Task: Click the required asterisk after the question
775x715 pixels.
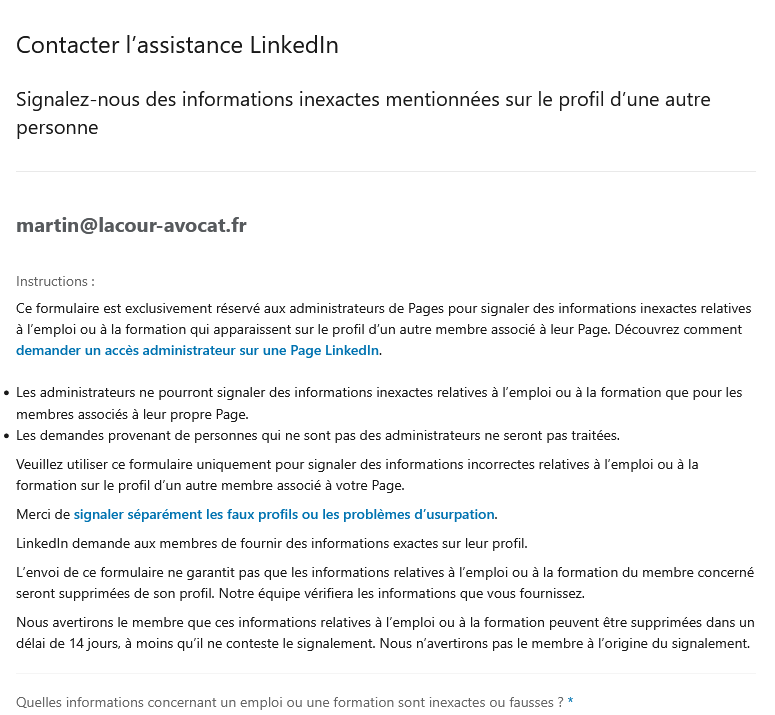Action: [571, 702]
